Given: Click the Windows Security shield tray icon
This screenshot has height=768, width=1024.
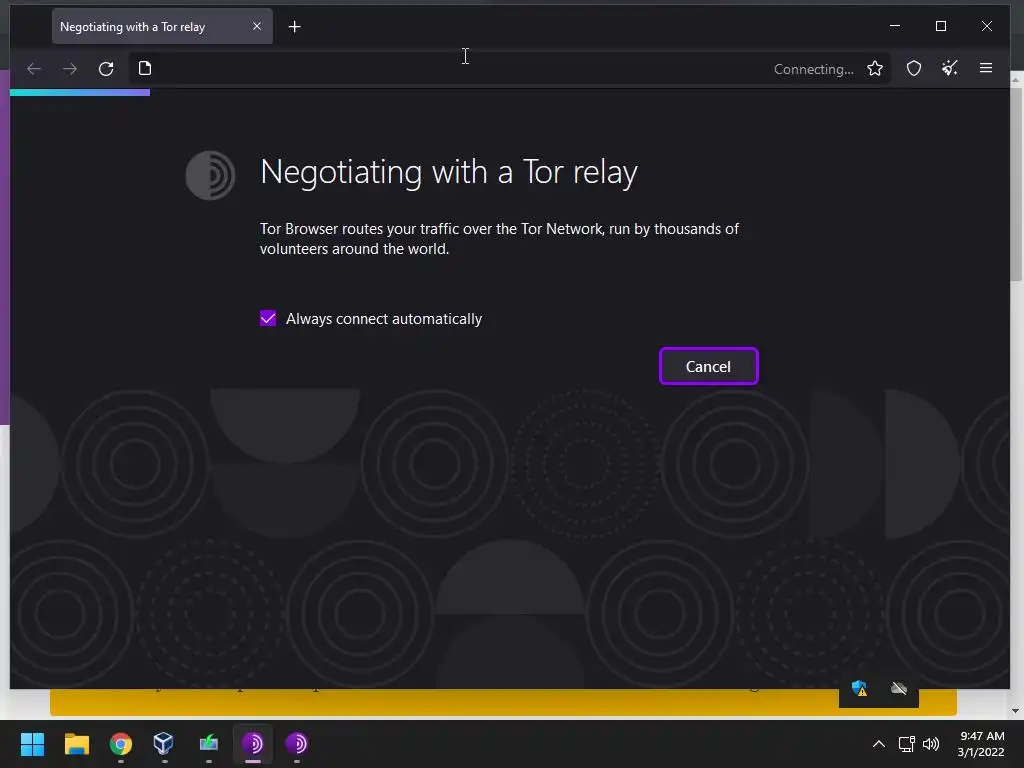Looking at the screenshot, I should pos(859,688).
